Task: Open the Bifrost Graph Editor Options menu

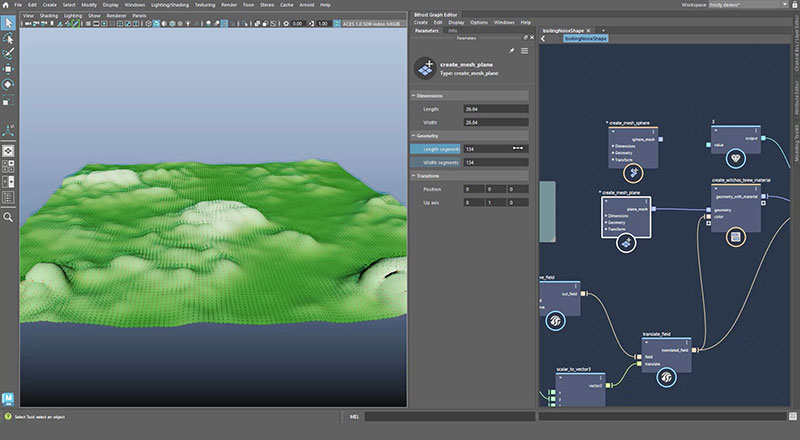Action: [x=479, y=22]
